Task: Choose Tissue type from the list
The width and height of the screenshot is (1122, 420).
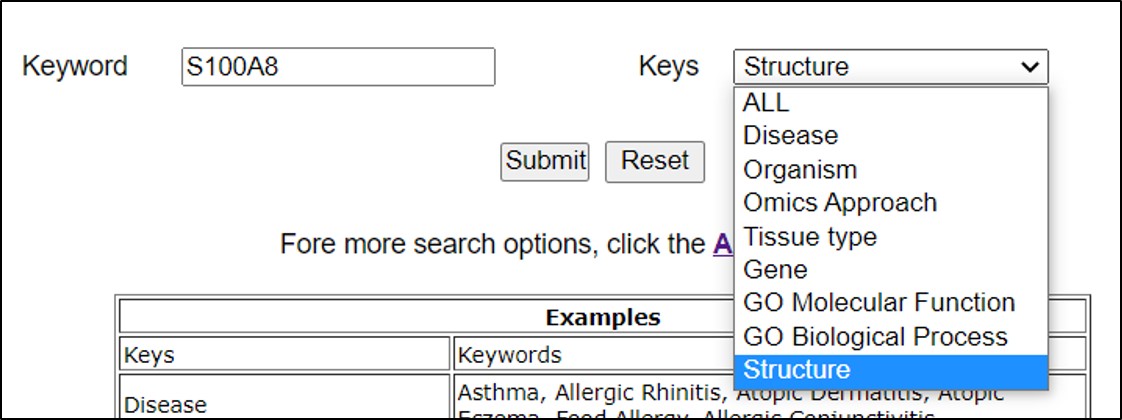Action: pyautogui.click(x=810, y=236)
